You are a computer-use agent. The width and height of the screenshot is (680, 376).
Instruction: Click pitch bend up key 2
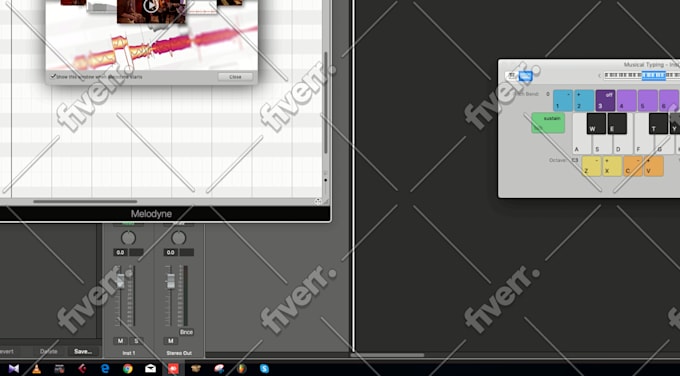pyautogui.click(x=584, y=101)
